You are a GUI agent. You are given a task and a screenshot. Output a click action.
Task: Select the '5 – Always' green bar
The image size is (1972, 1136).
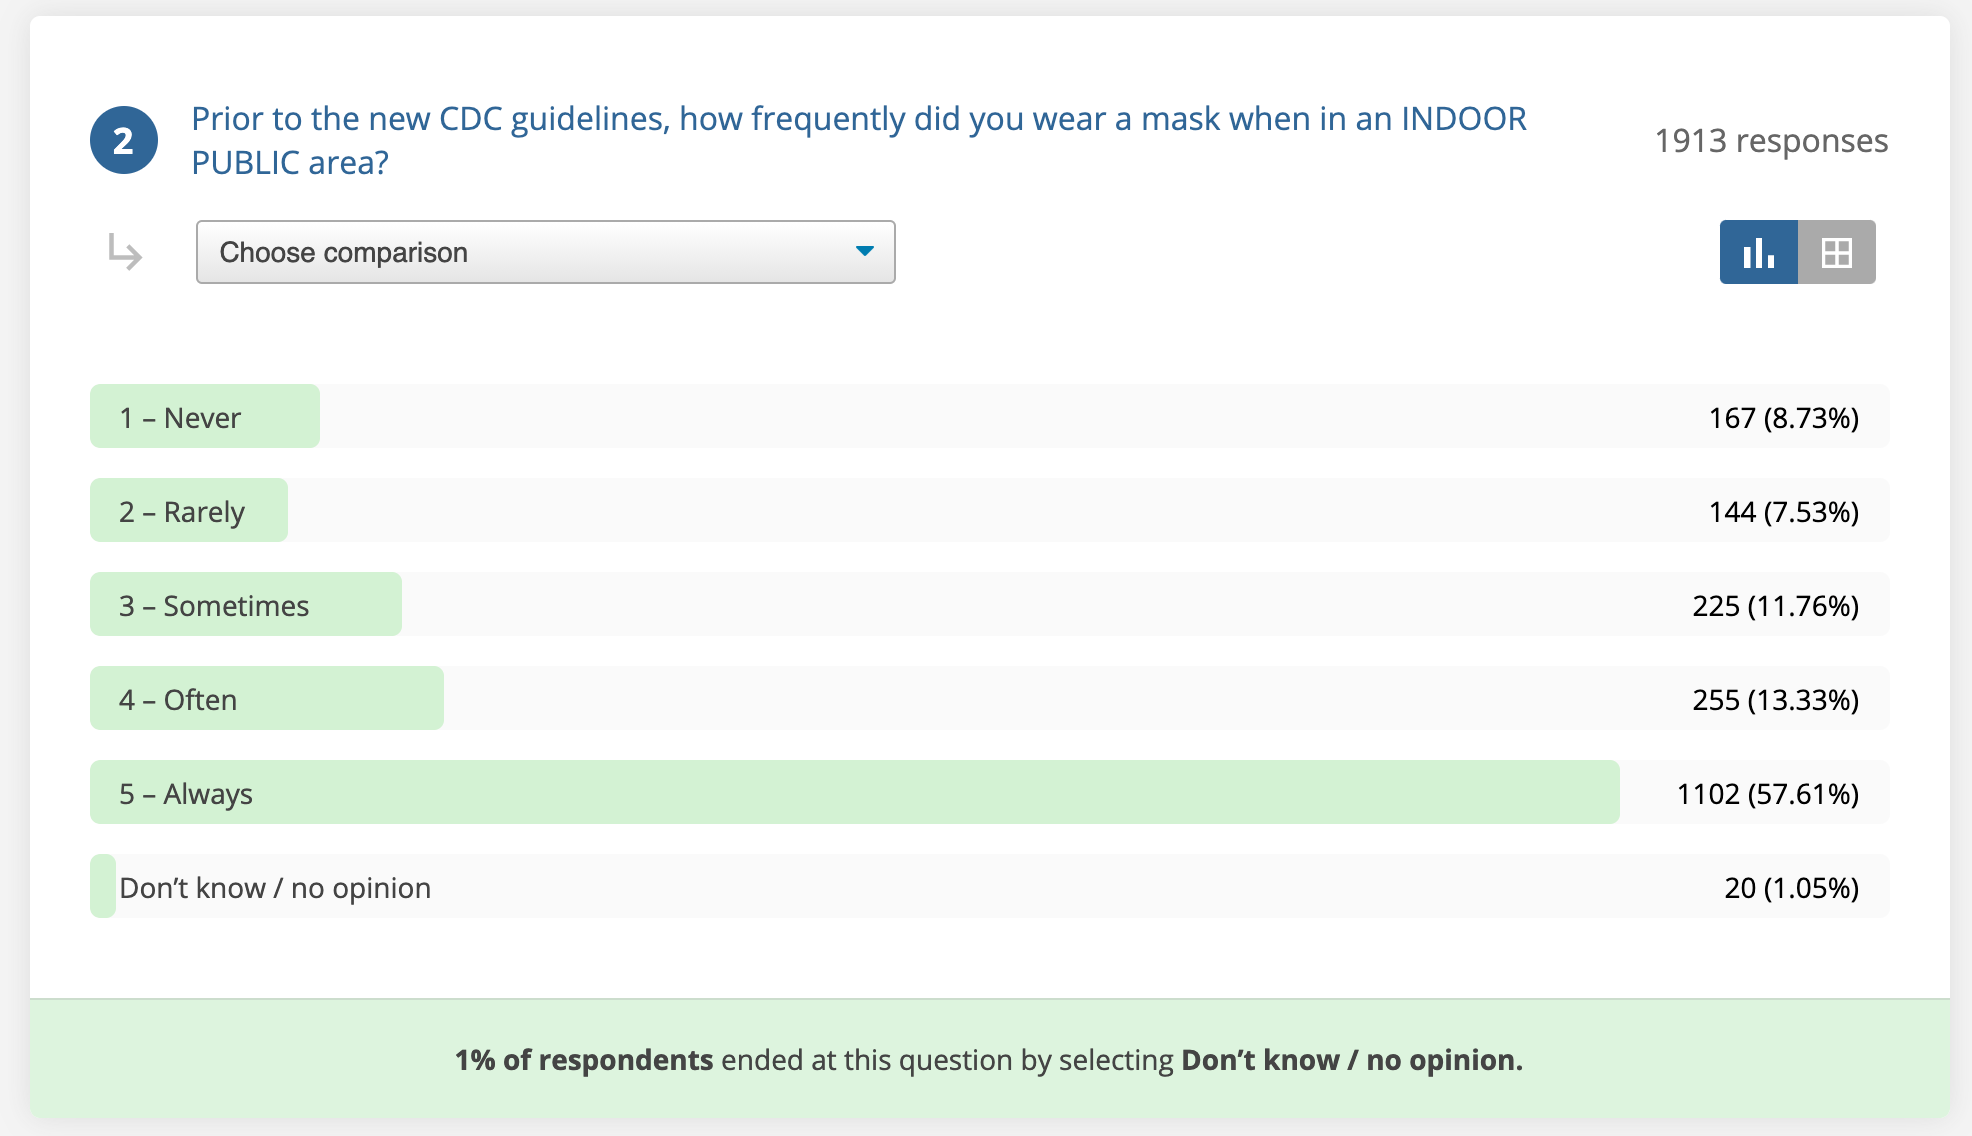click(x=855, y=792)
